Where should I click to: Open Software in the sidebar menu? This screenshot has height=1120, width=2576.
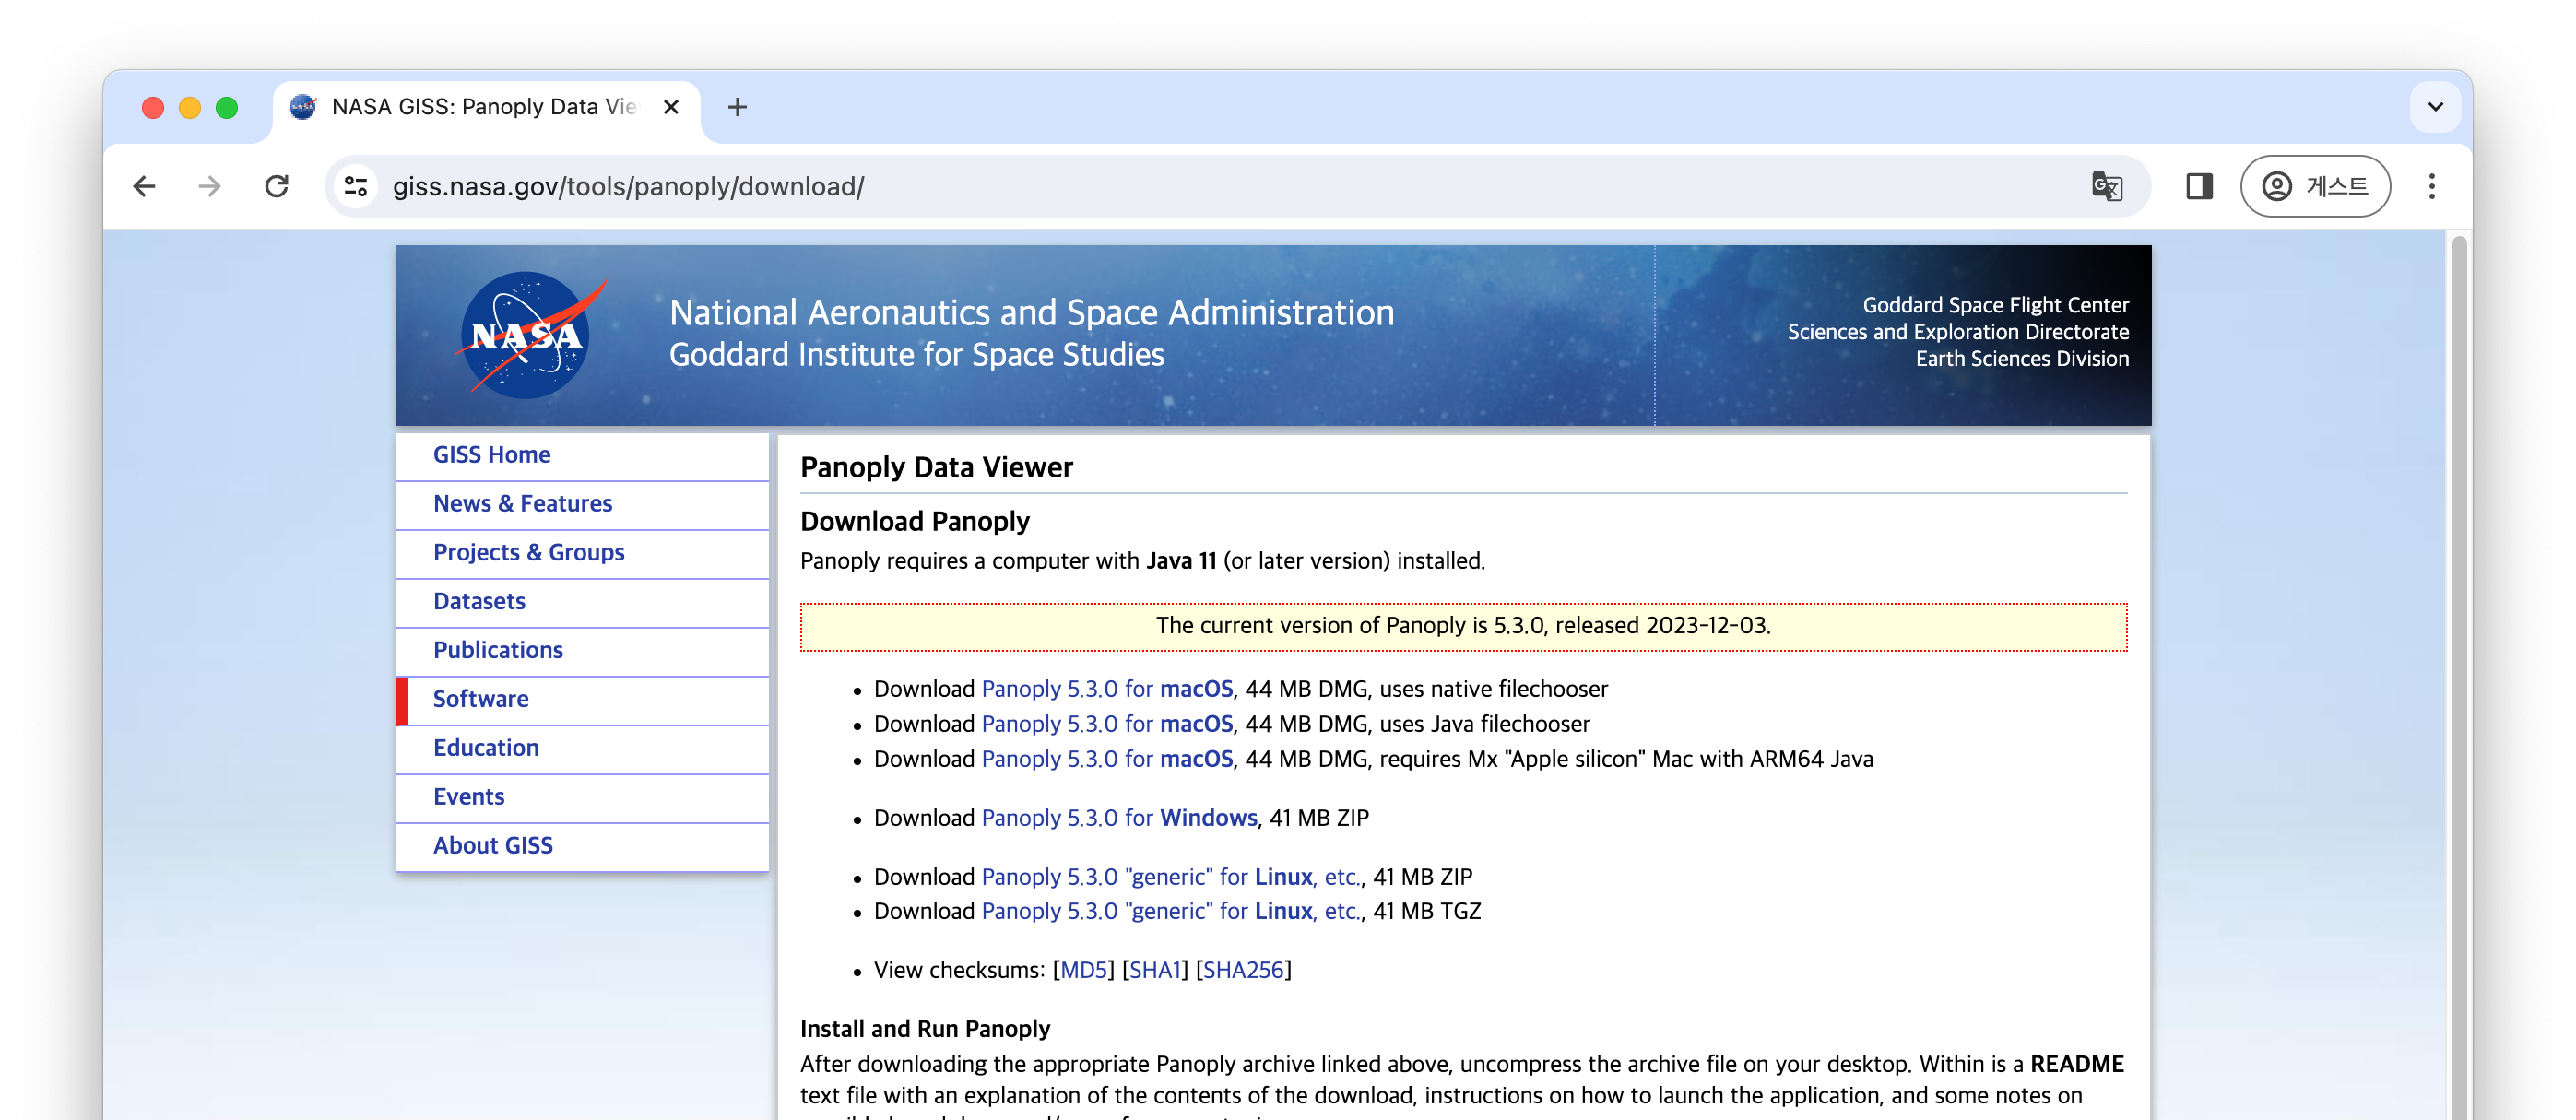pos(480,699)
